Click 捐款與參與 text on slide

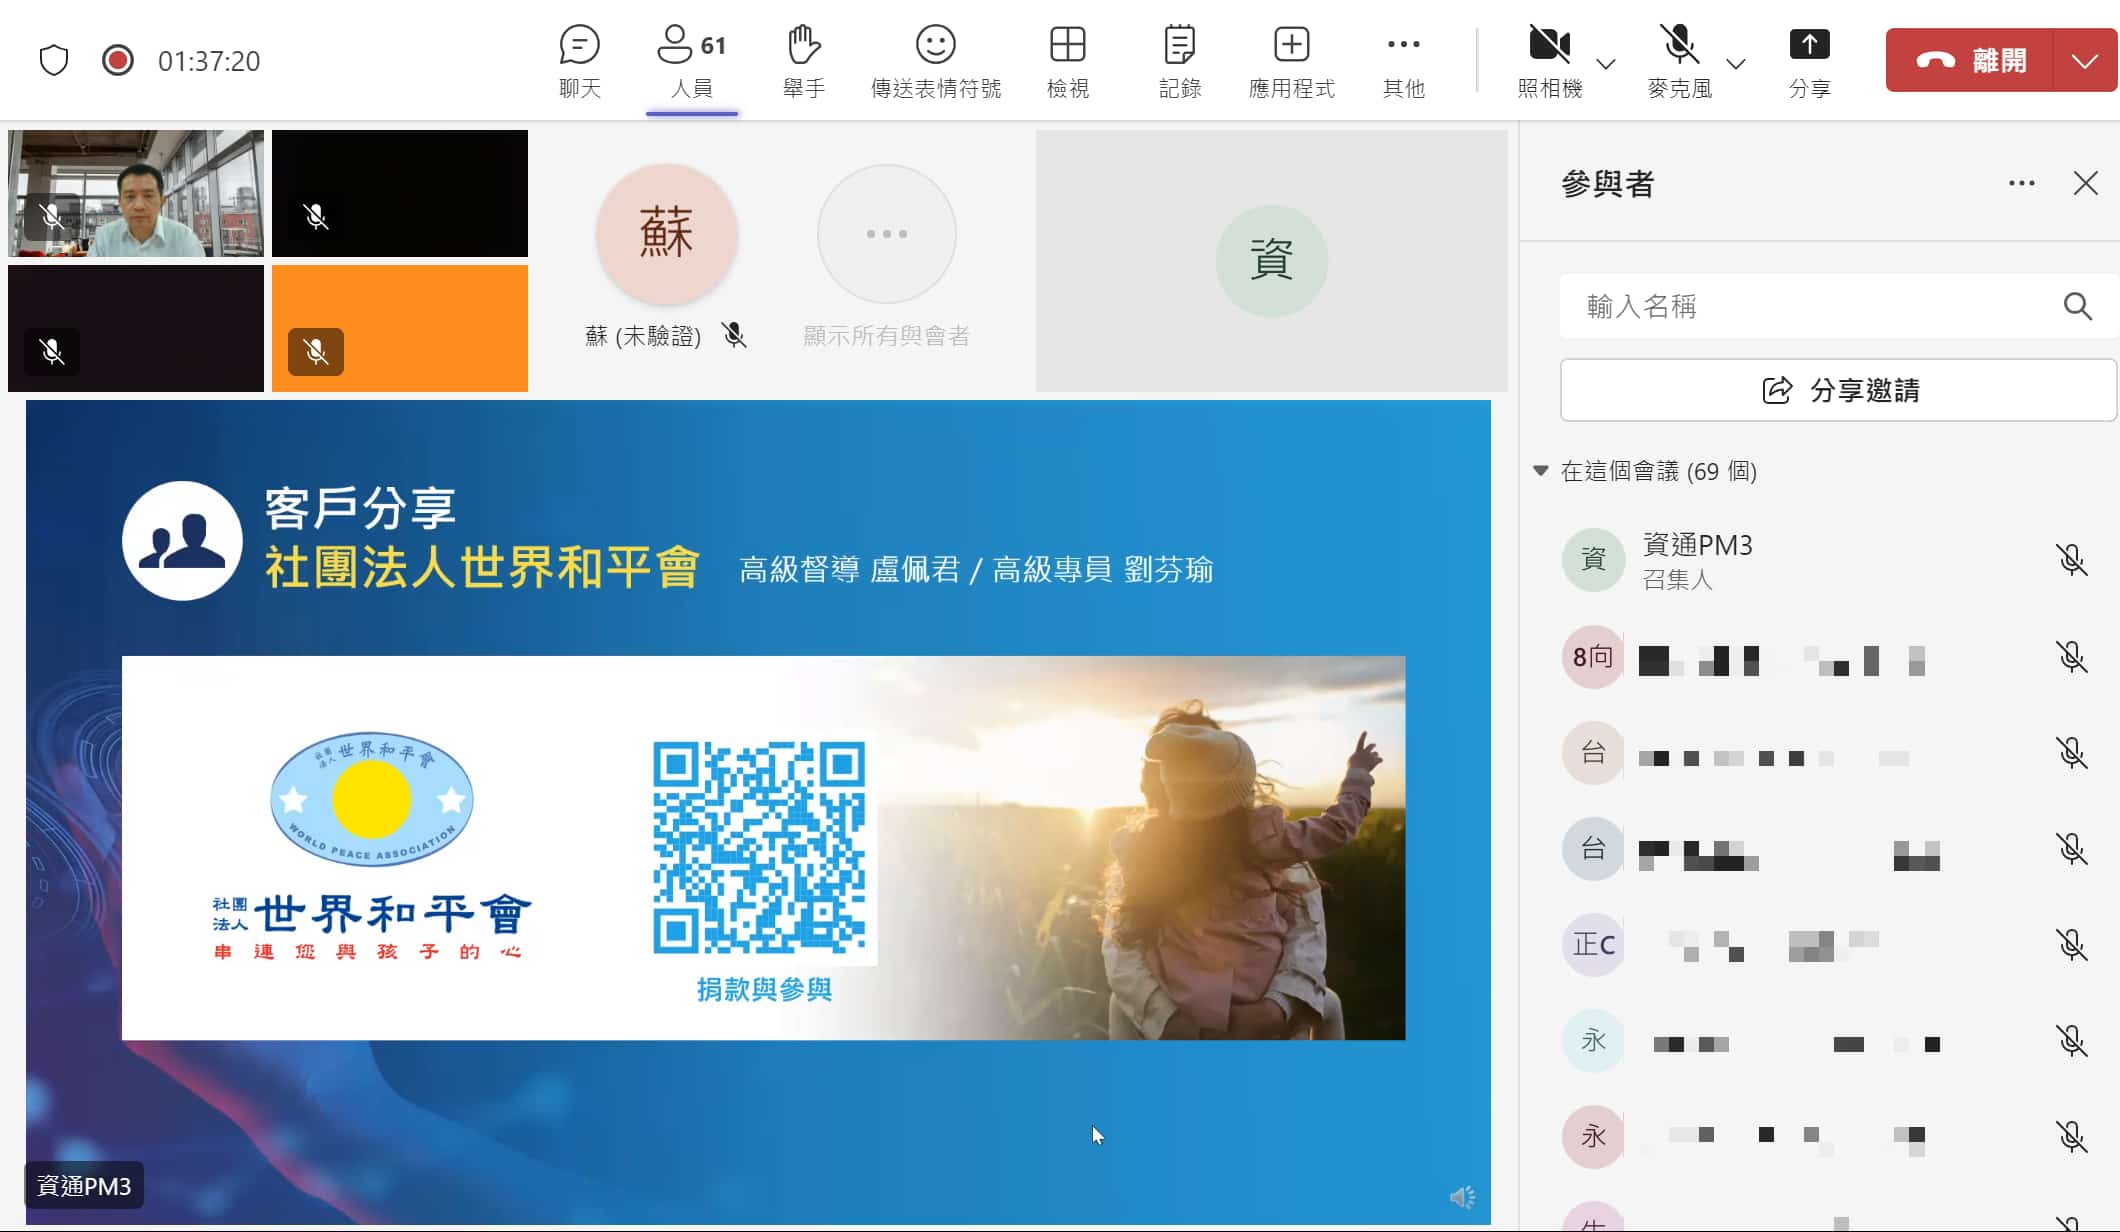click(764, 989)
